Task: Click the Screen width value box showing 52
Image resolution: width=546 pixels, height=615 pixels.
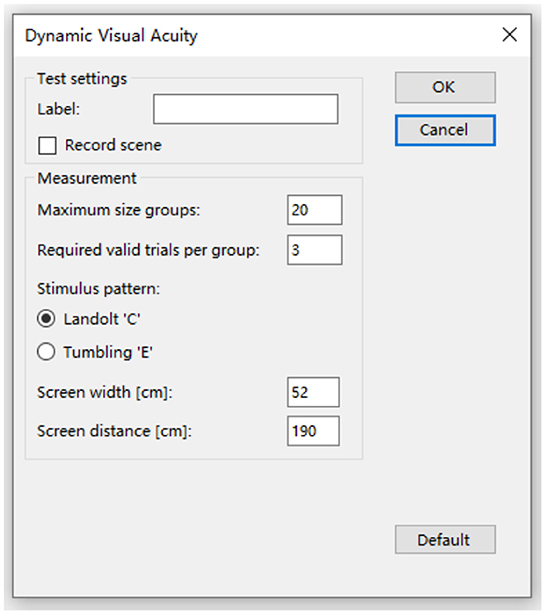Action: (313, 392)
